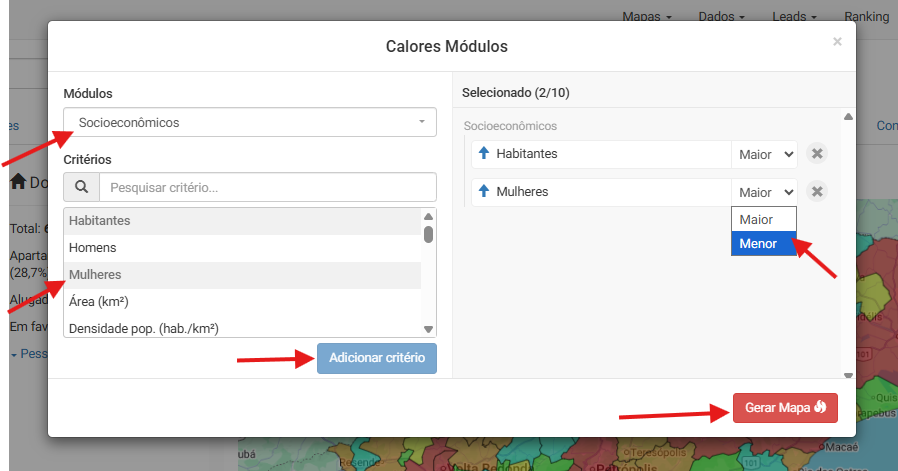Click the Adicionar critério button

tap(377, 358)
